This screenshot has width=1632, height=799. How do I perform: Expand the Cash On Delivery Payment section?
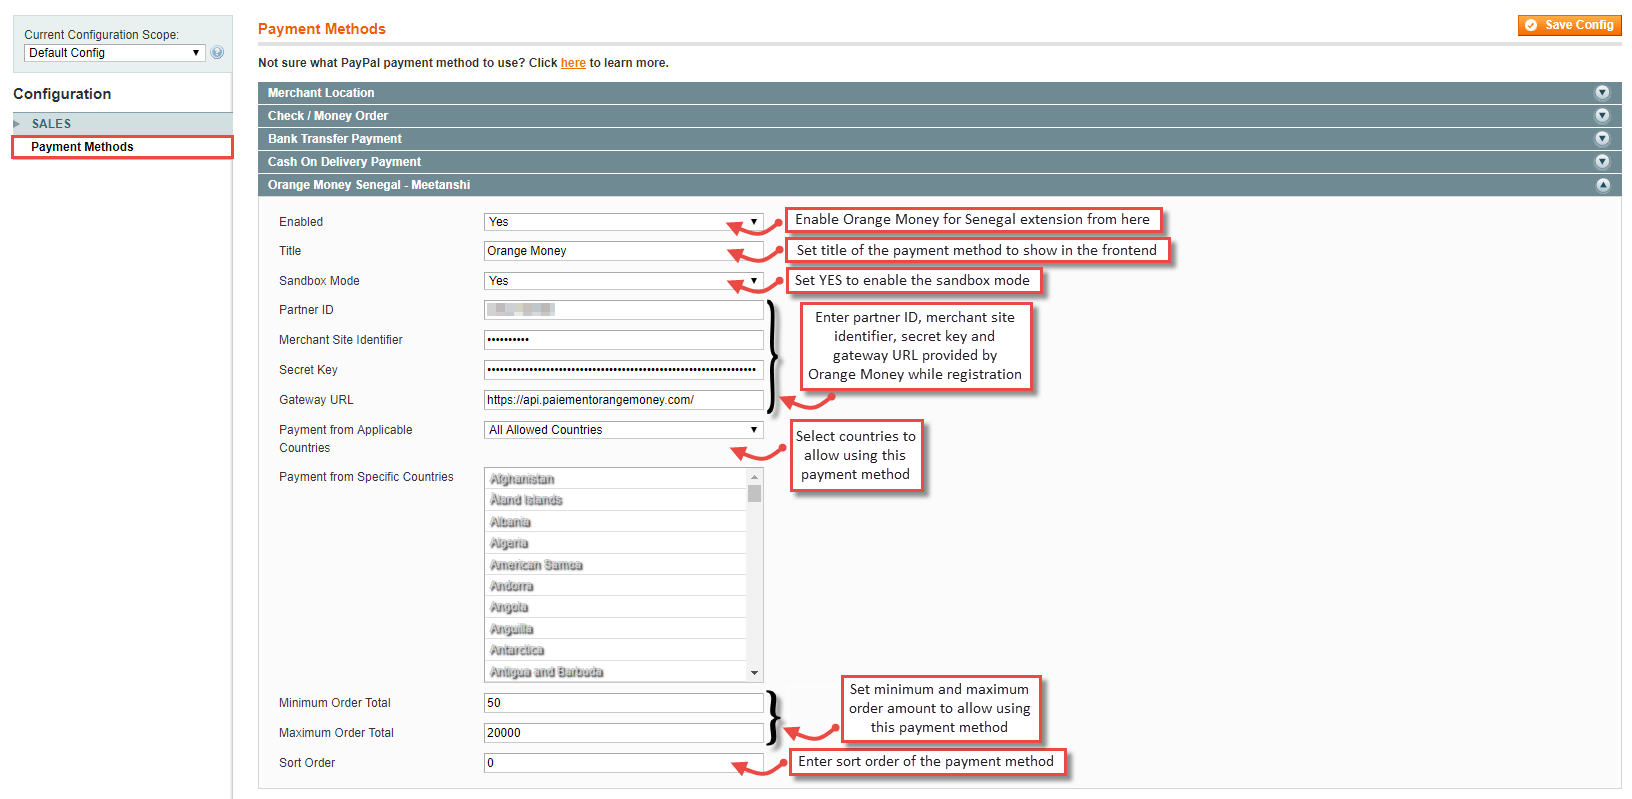[939, 162]
